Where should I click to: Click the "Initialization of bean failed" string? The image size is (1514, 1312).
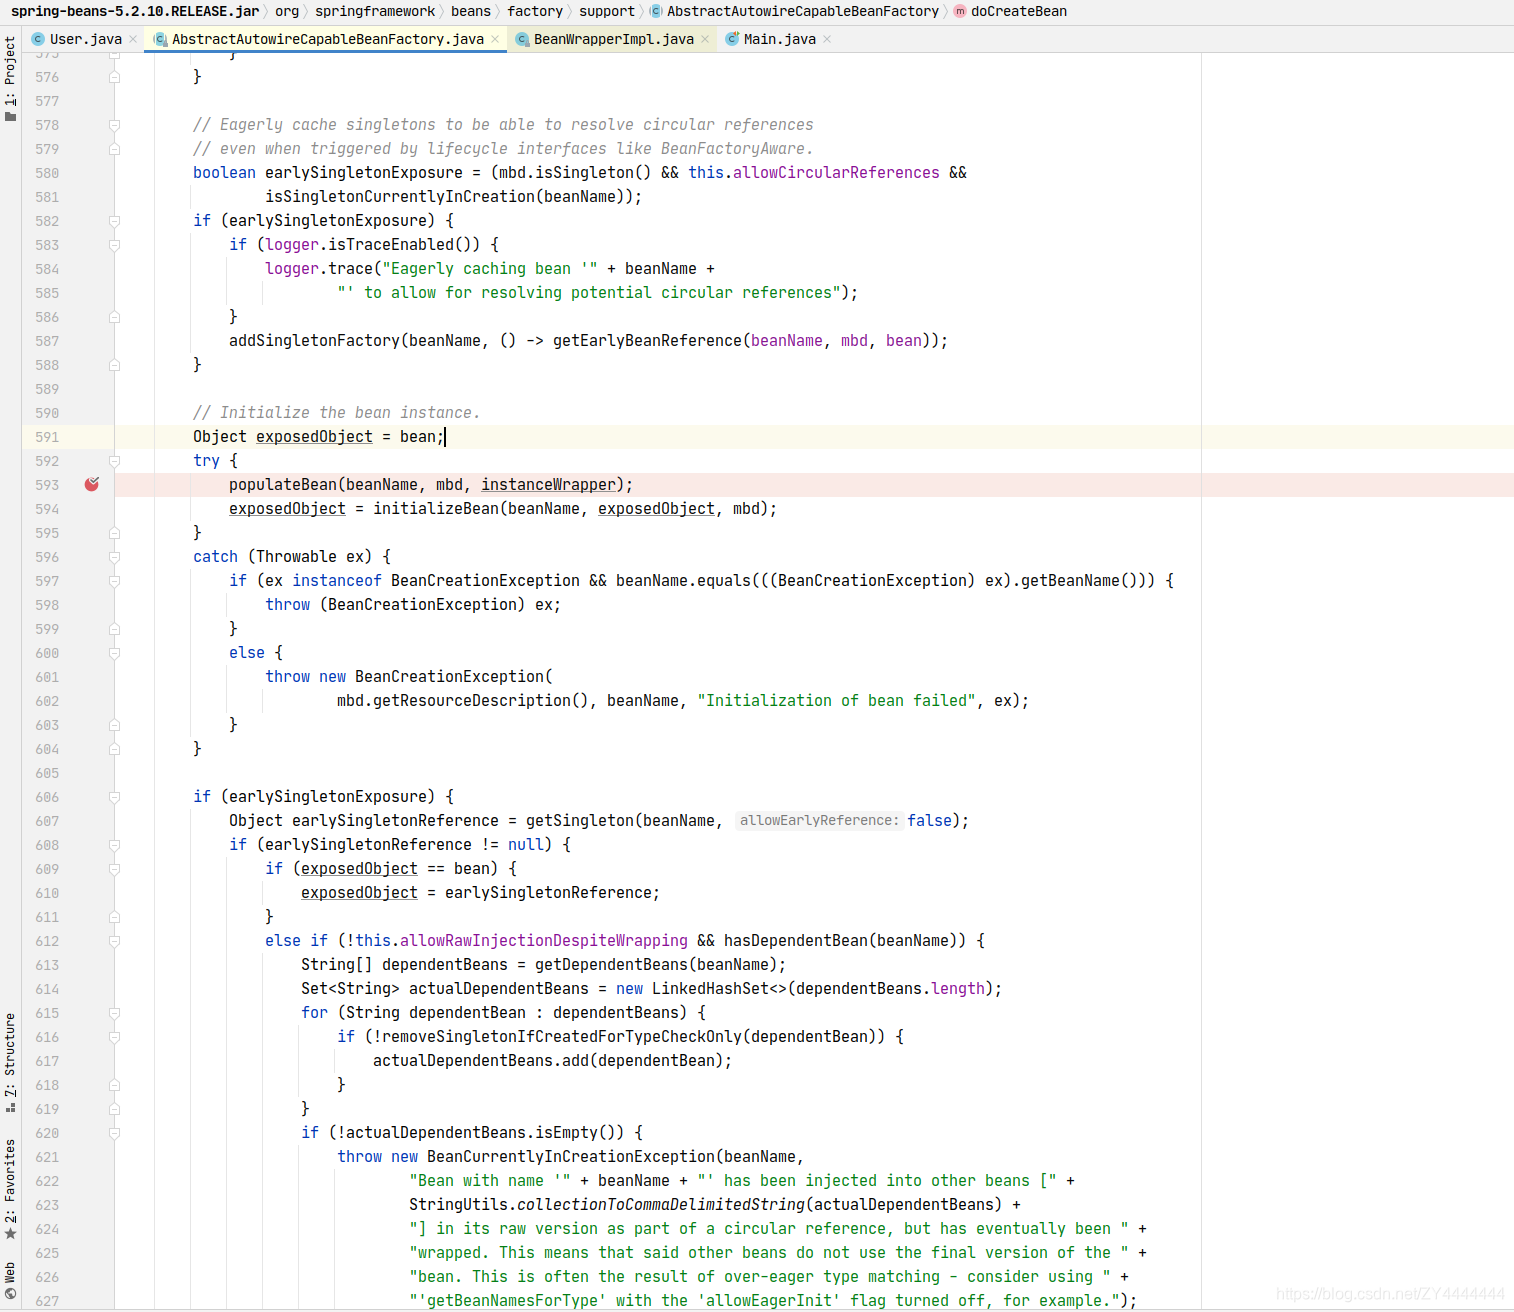836,701
